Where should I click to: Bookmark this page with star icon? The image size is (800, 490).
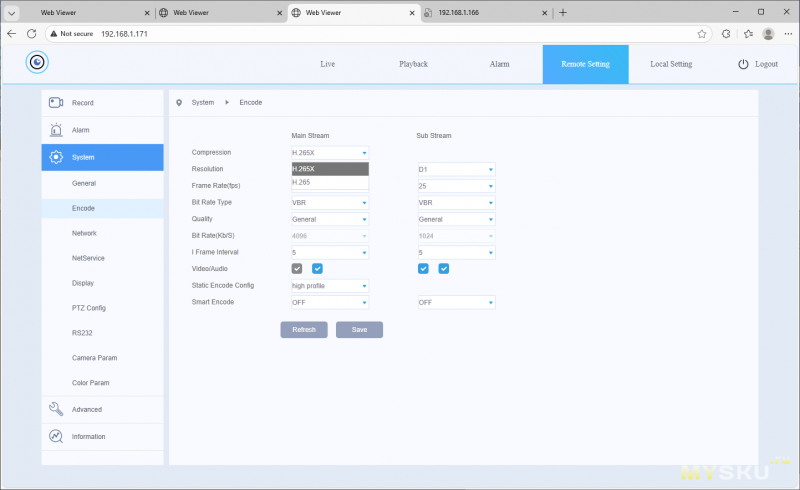(702, 33)
